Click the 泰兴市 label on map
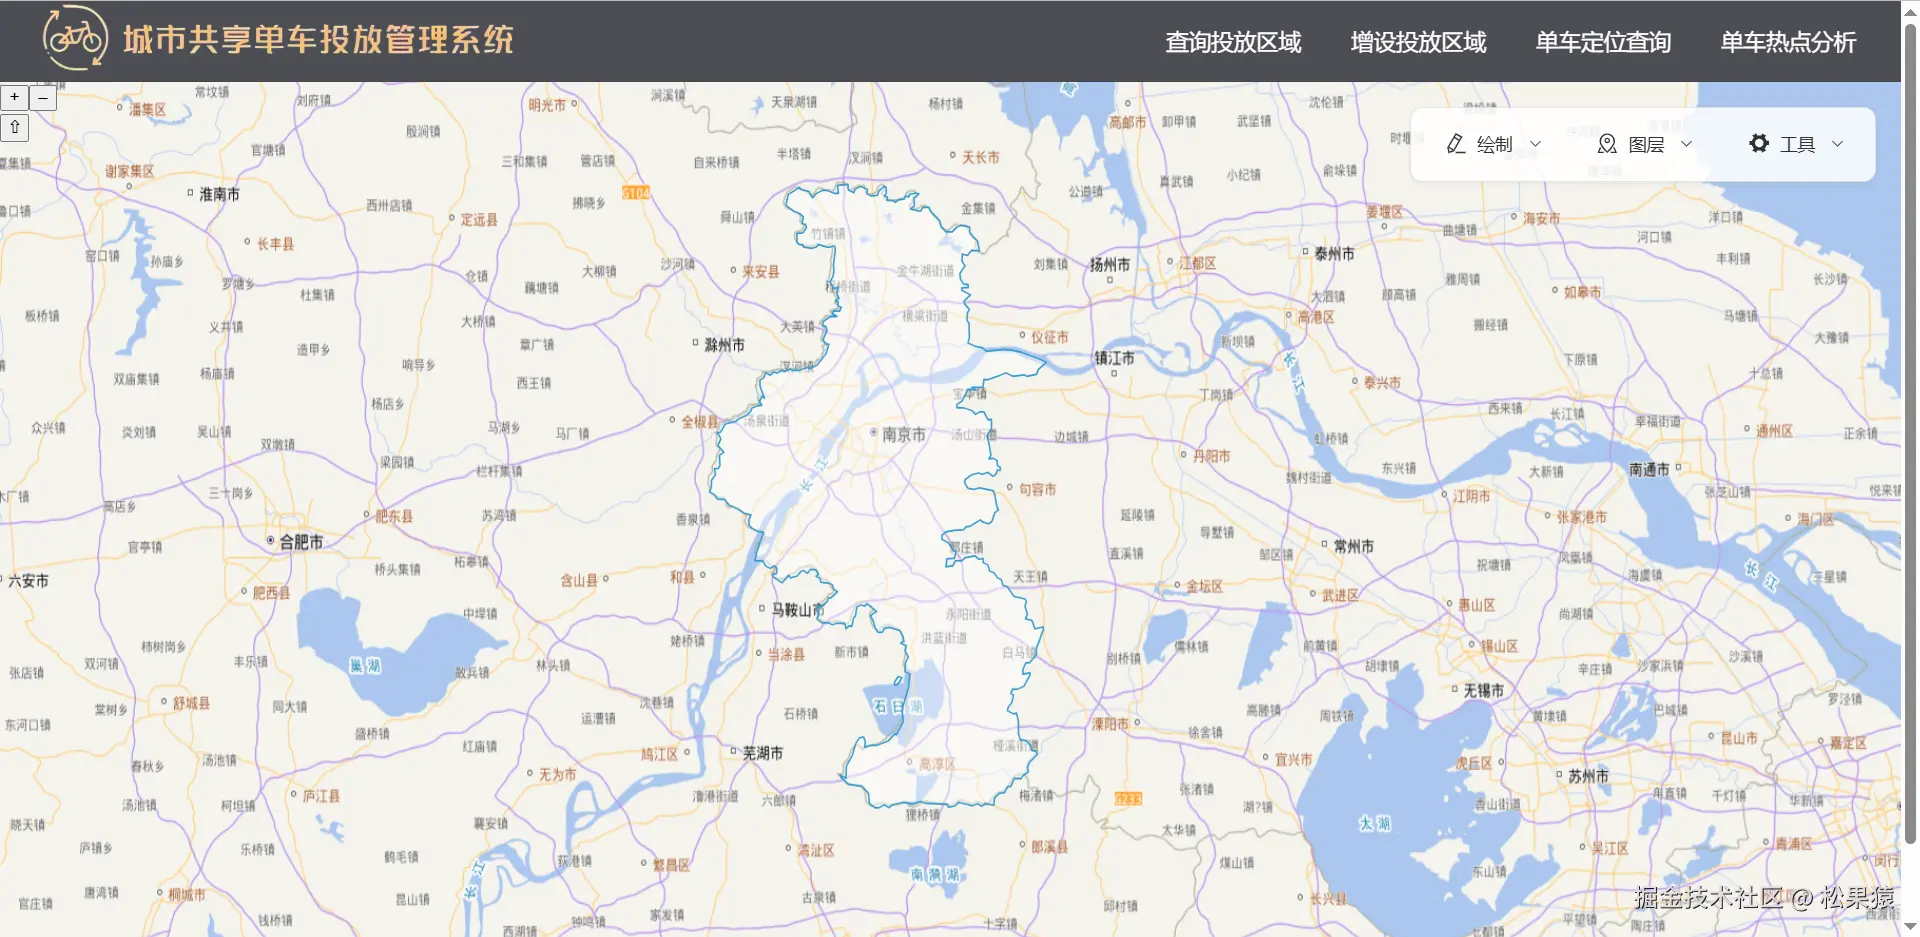 pyautogui.click(x=1382, y=382)
